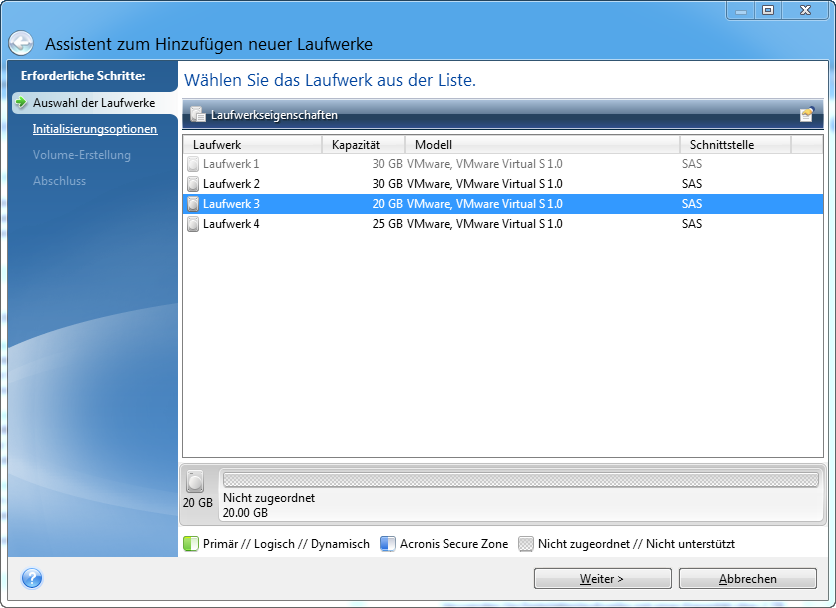Select the Auswahl der Laufwerke step

[x=93, y=103]
